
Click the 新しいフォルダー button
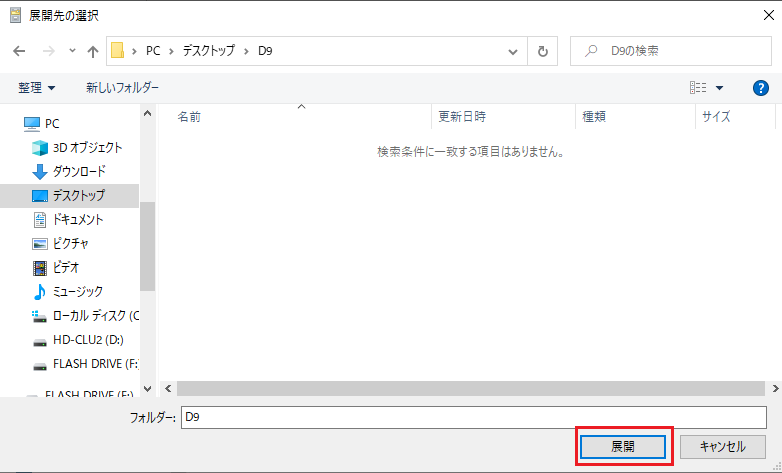122,88
